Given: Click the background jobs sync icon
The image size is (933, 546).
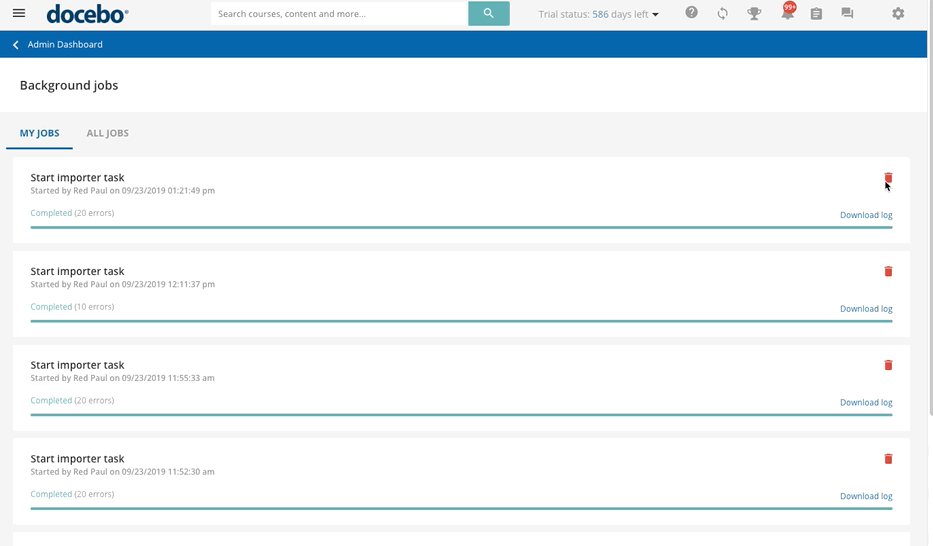Looking at the screenshot, I should tap(722, 13).
